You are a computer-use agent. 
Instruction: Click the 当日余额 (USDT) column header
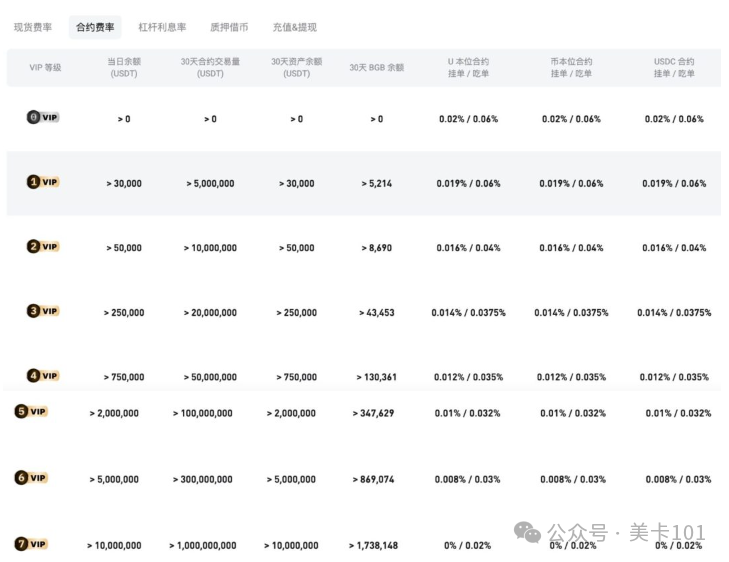tap(124, 67)
